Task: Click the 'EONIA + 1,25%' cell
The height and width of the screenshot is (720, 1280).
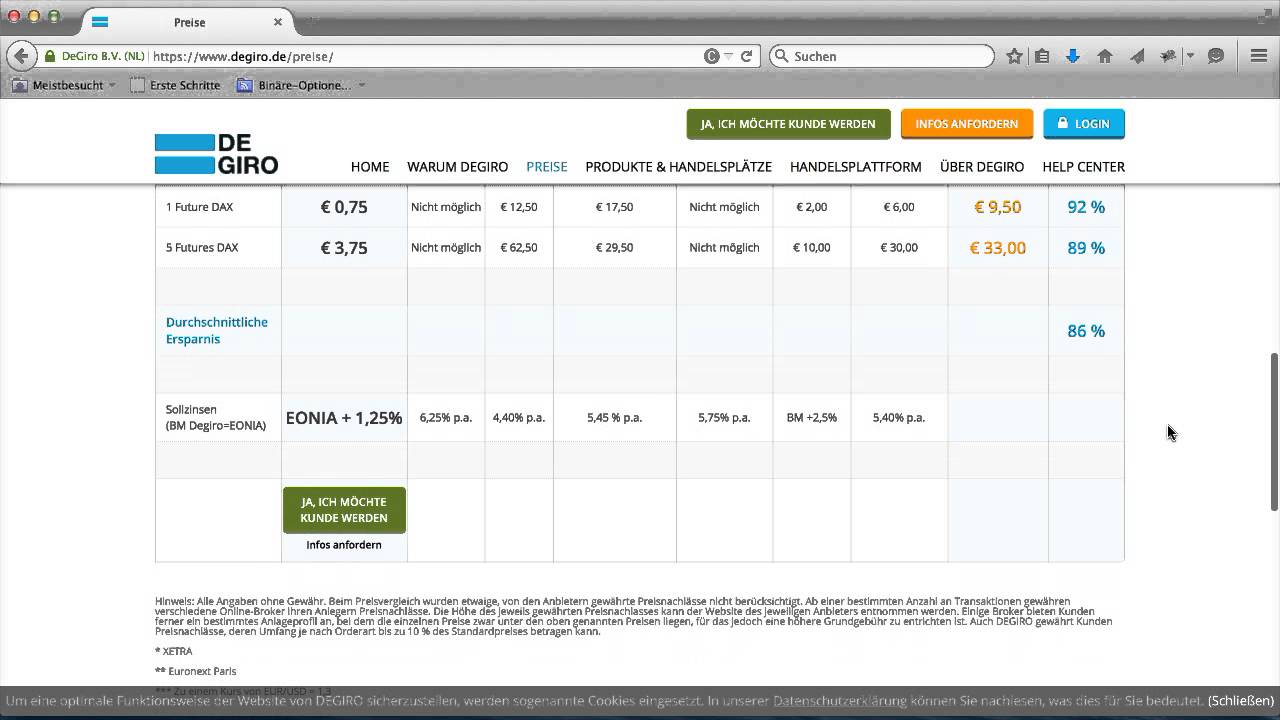Action: pyautogui.click(x=344, y=418)
